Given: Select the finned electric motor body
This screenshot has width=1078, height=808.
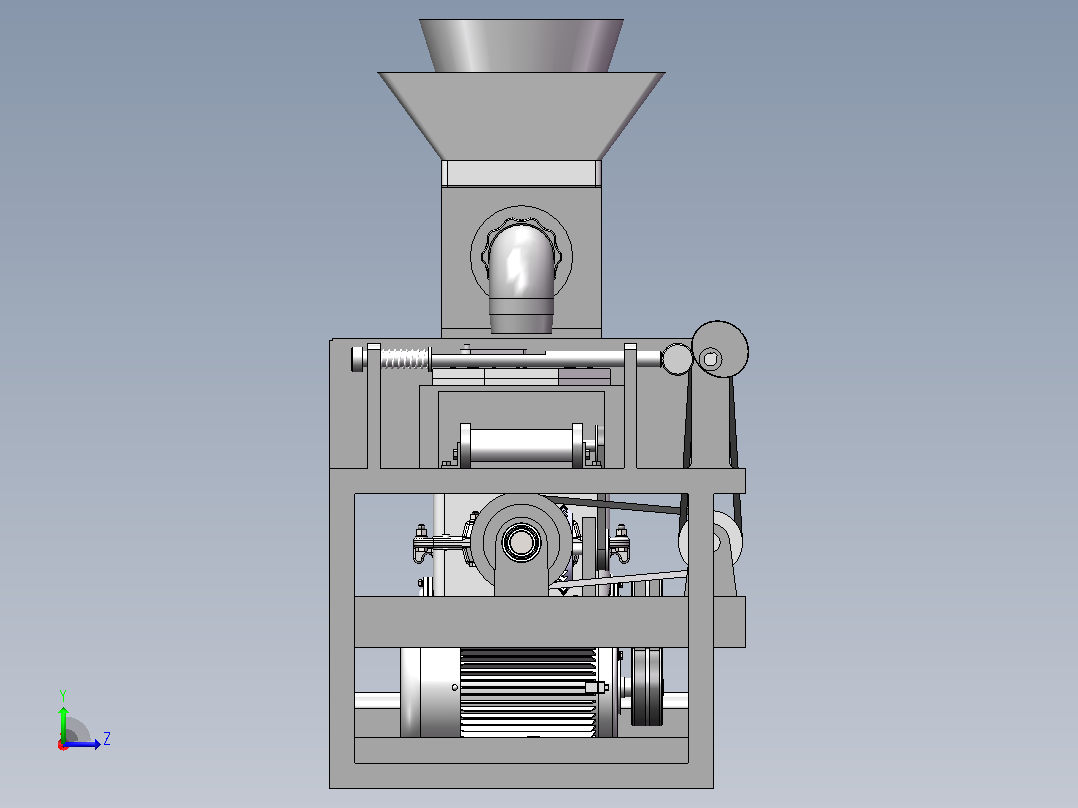Looking at the screenshot, I should coord(527,692).
